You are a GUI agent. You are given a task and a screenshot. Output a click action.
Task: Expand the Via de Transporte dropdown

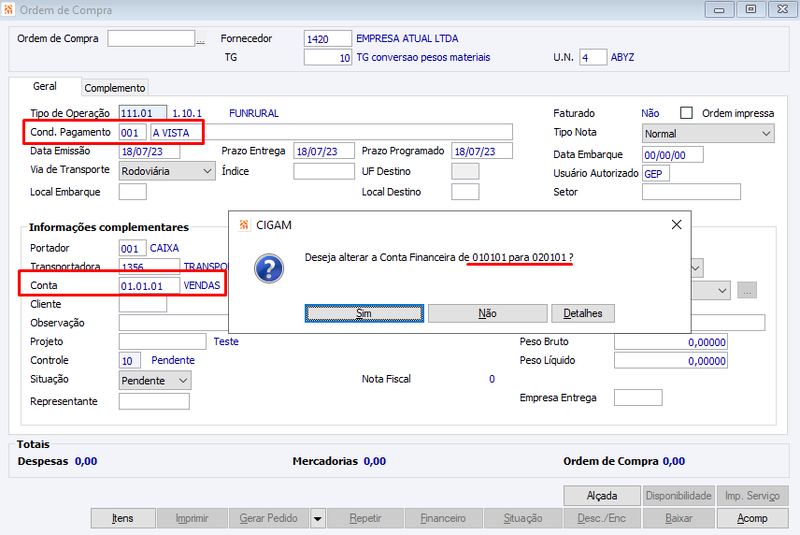click(x=167, y=171)
